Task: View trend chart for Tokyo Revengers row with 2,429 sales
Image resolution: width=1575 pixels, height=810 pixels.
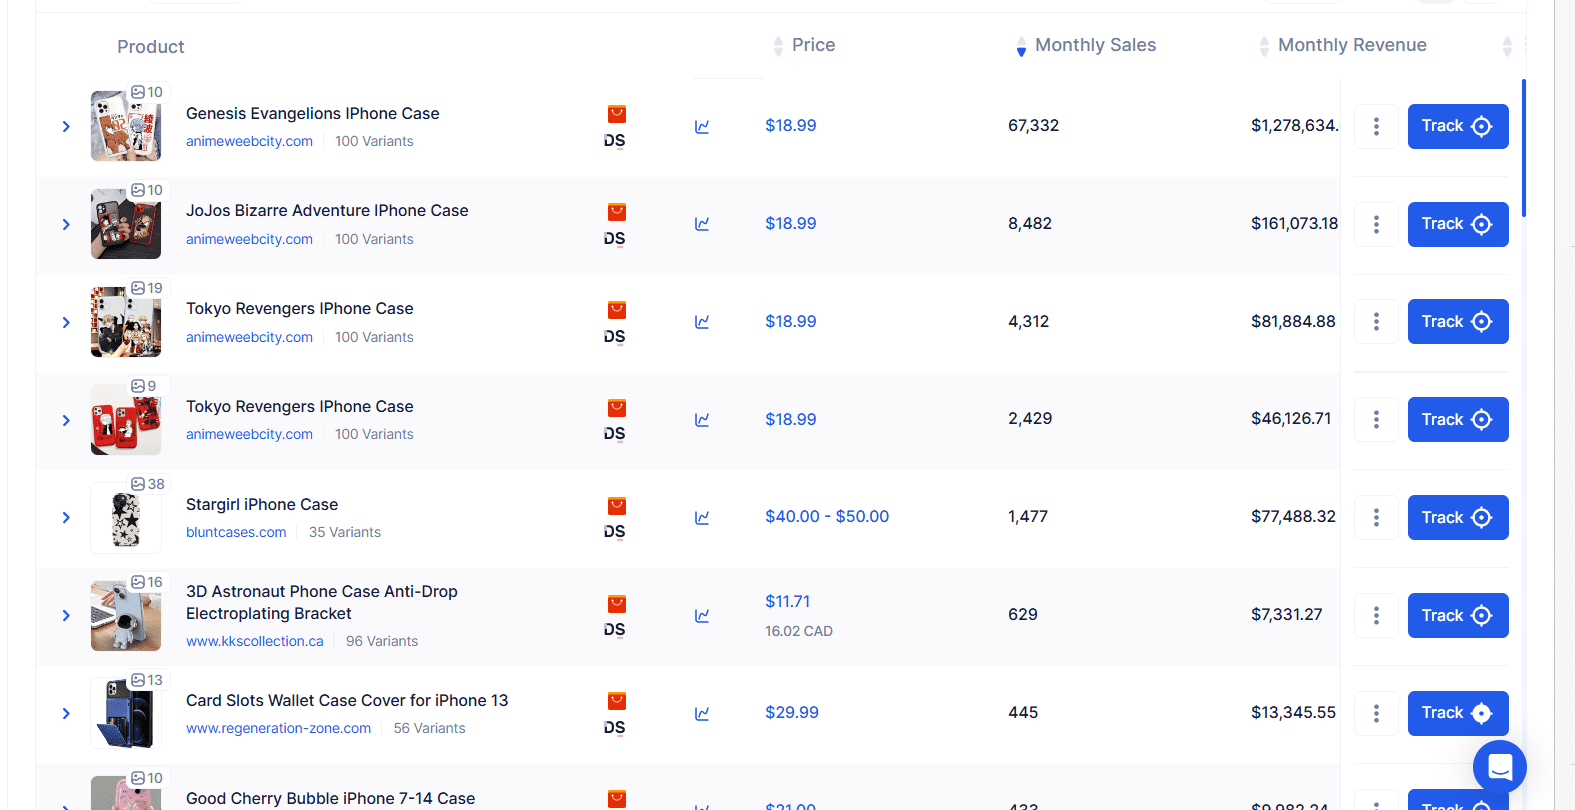Action: (702, 420)
